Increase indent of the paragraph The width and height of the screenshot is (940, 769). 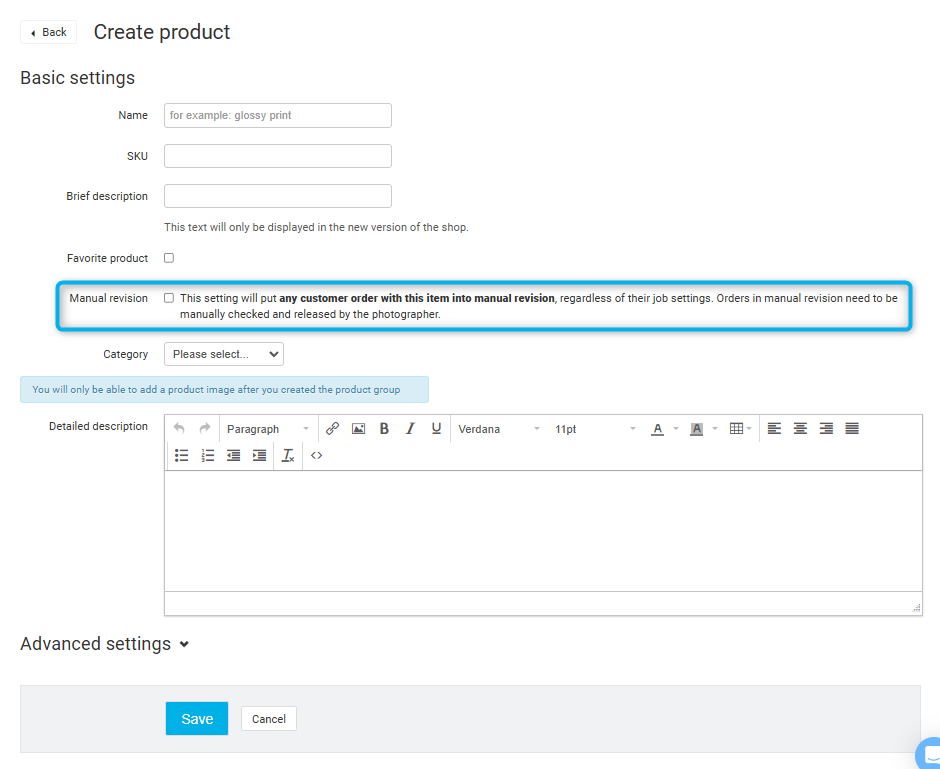(x=260, y=456)
